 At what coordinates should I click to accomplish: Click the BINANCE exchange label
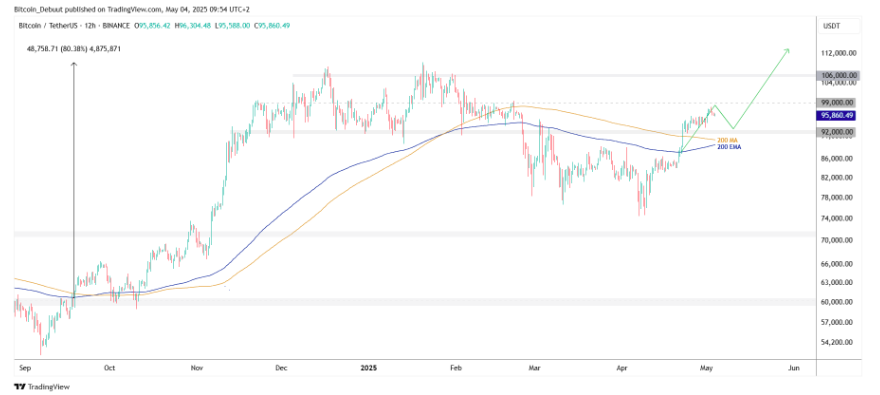(x=117, y=26)
